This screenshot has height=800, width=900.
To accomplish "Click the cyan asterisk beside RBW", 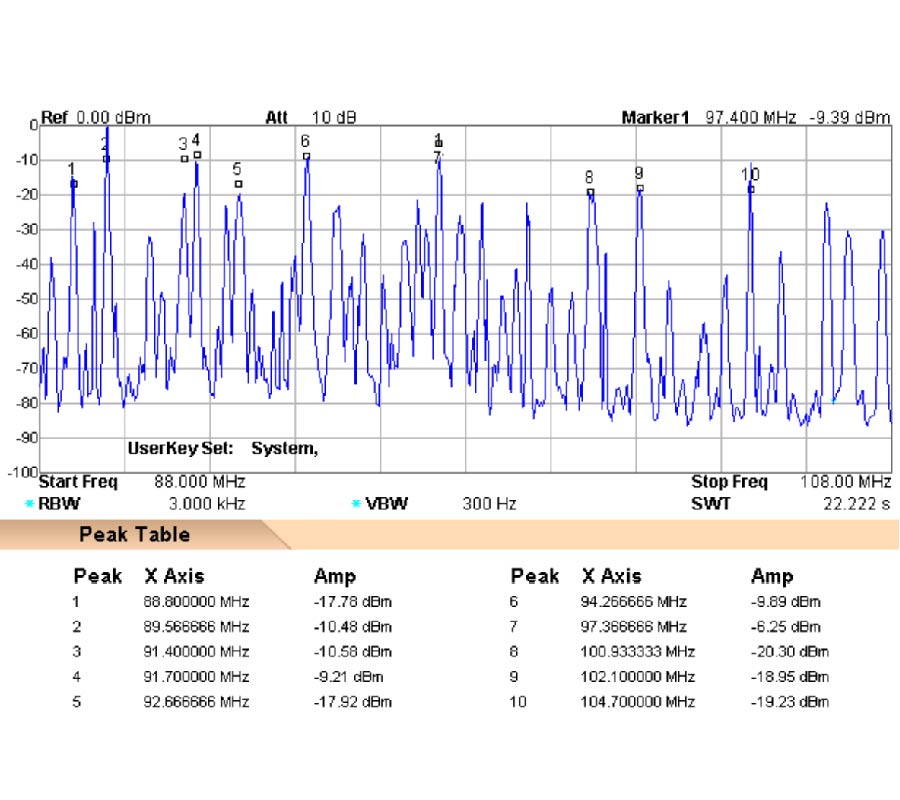I will [29, 504].
